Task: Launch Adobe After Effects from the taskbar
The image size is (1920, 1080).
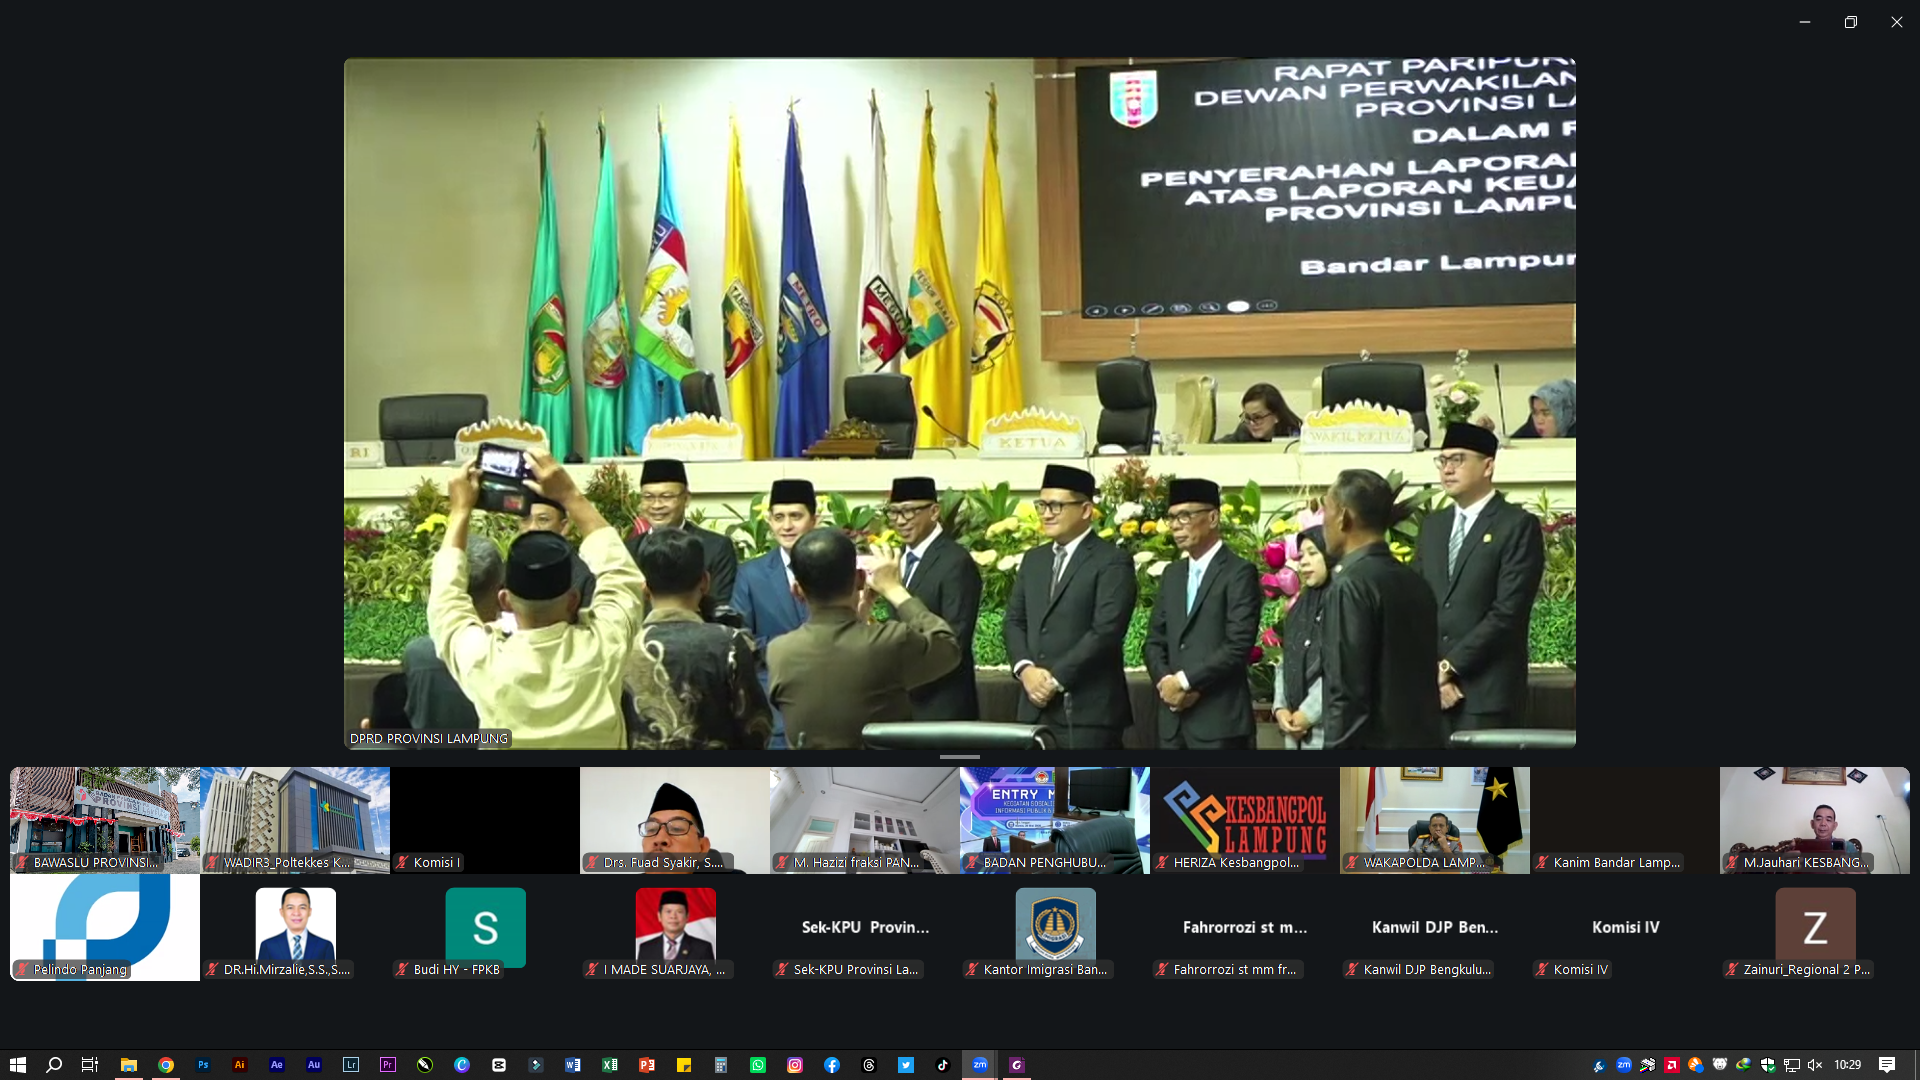Action: [277, 1065]
